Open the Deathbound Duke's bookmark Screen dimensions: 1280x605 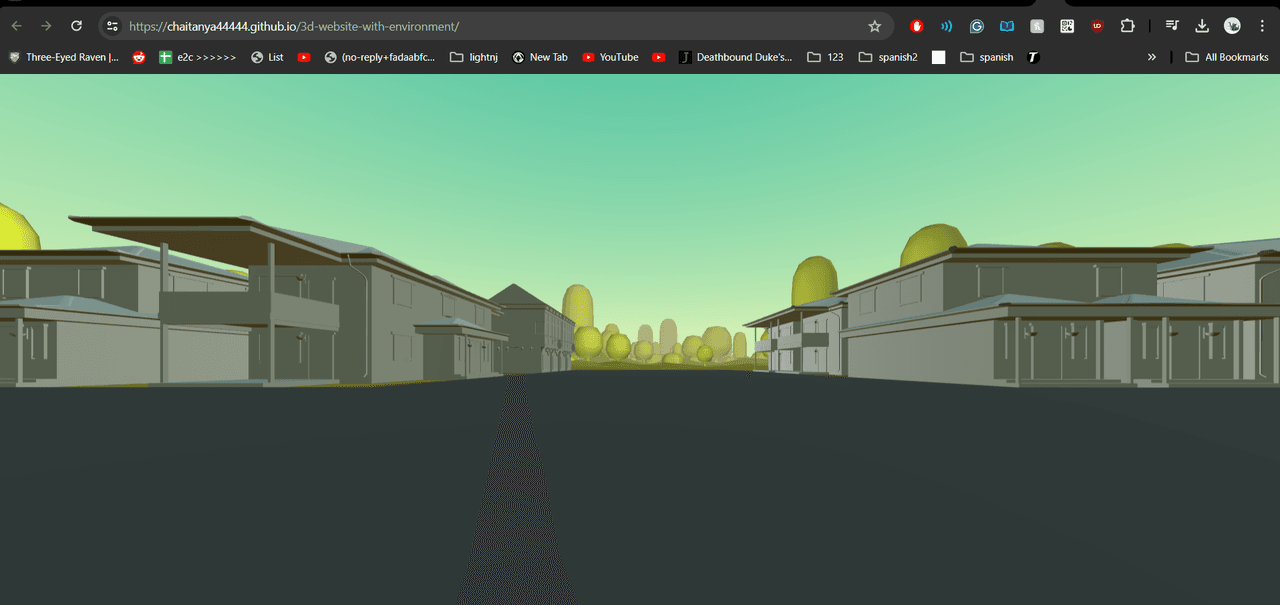(x=735, y=57)
